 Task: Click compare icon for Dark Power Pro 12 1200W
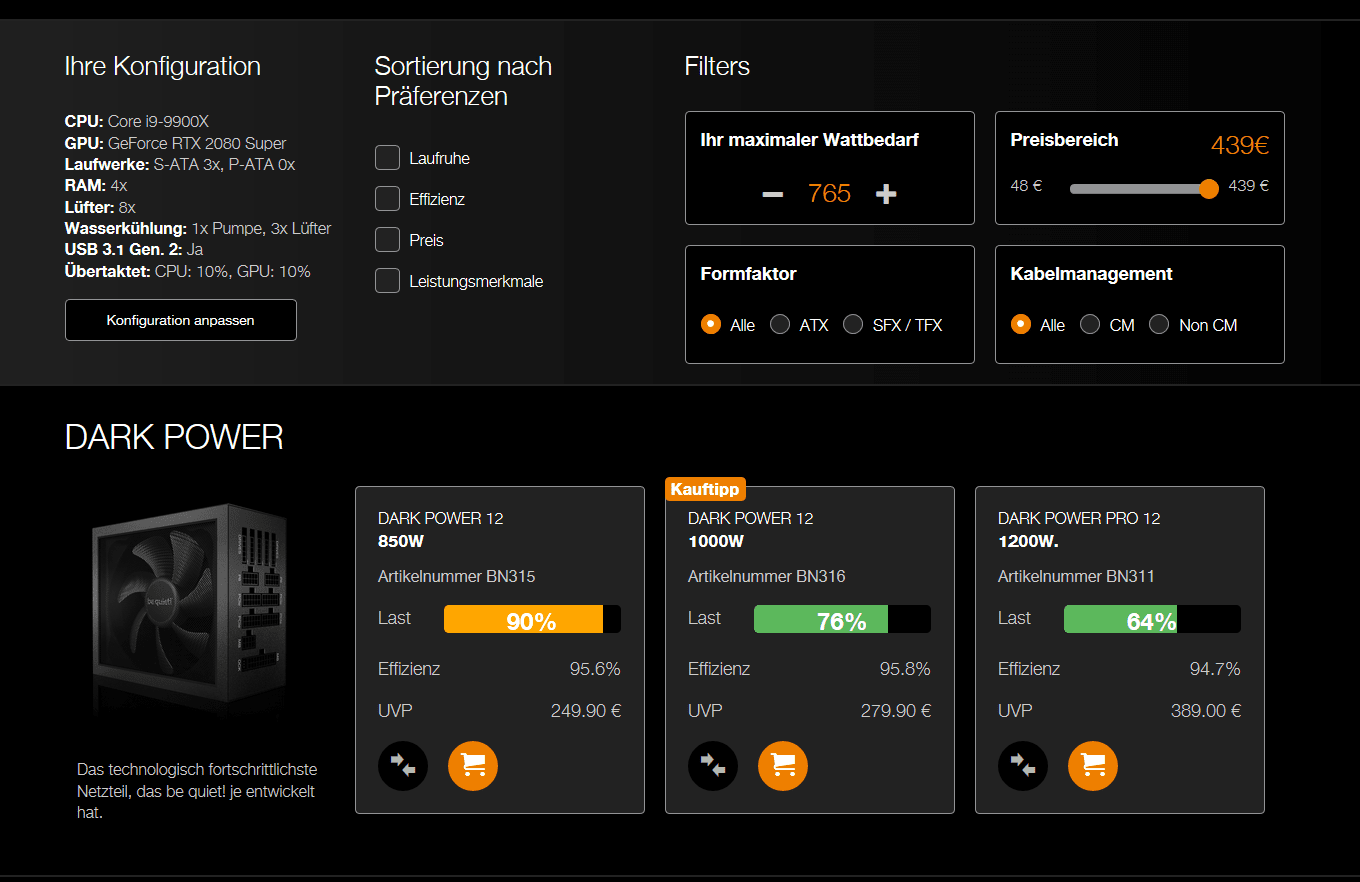(1023, 766)
